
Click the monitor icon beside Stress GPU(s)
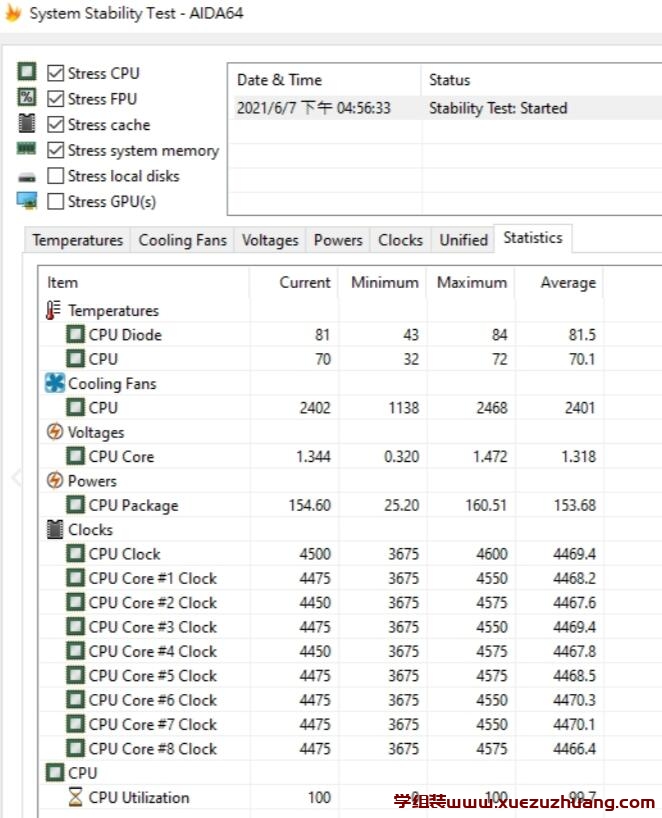[27, 200]
